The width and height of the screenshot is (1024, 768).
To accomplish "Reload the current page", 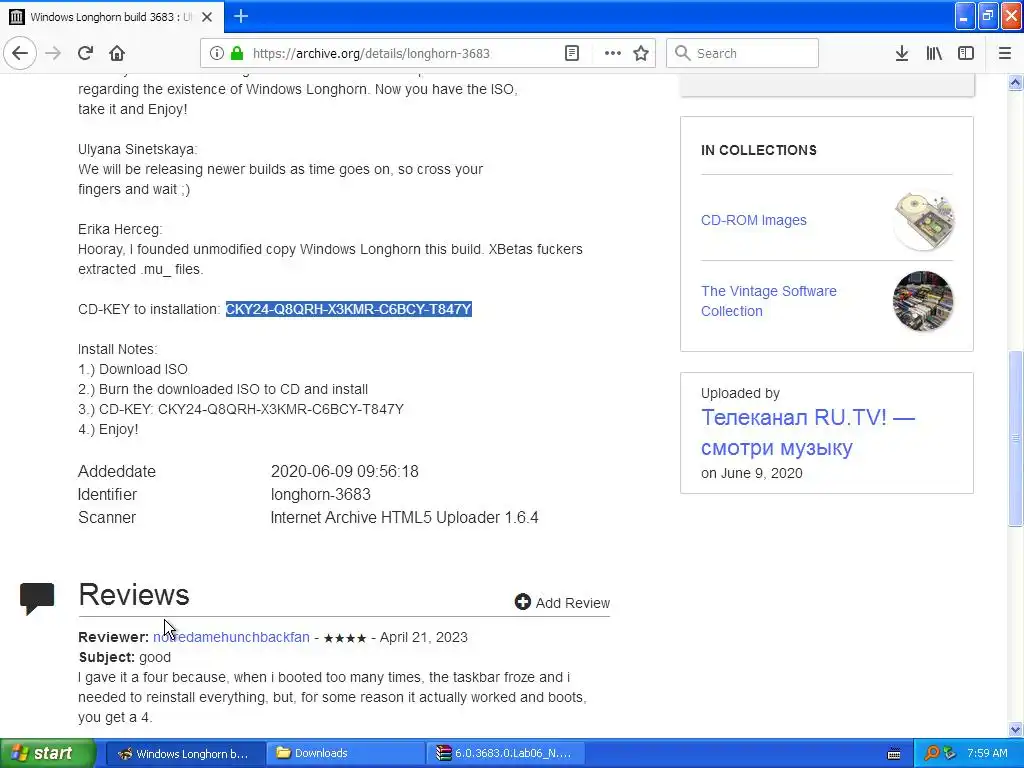I will [x=85, y=53].
